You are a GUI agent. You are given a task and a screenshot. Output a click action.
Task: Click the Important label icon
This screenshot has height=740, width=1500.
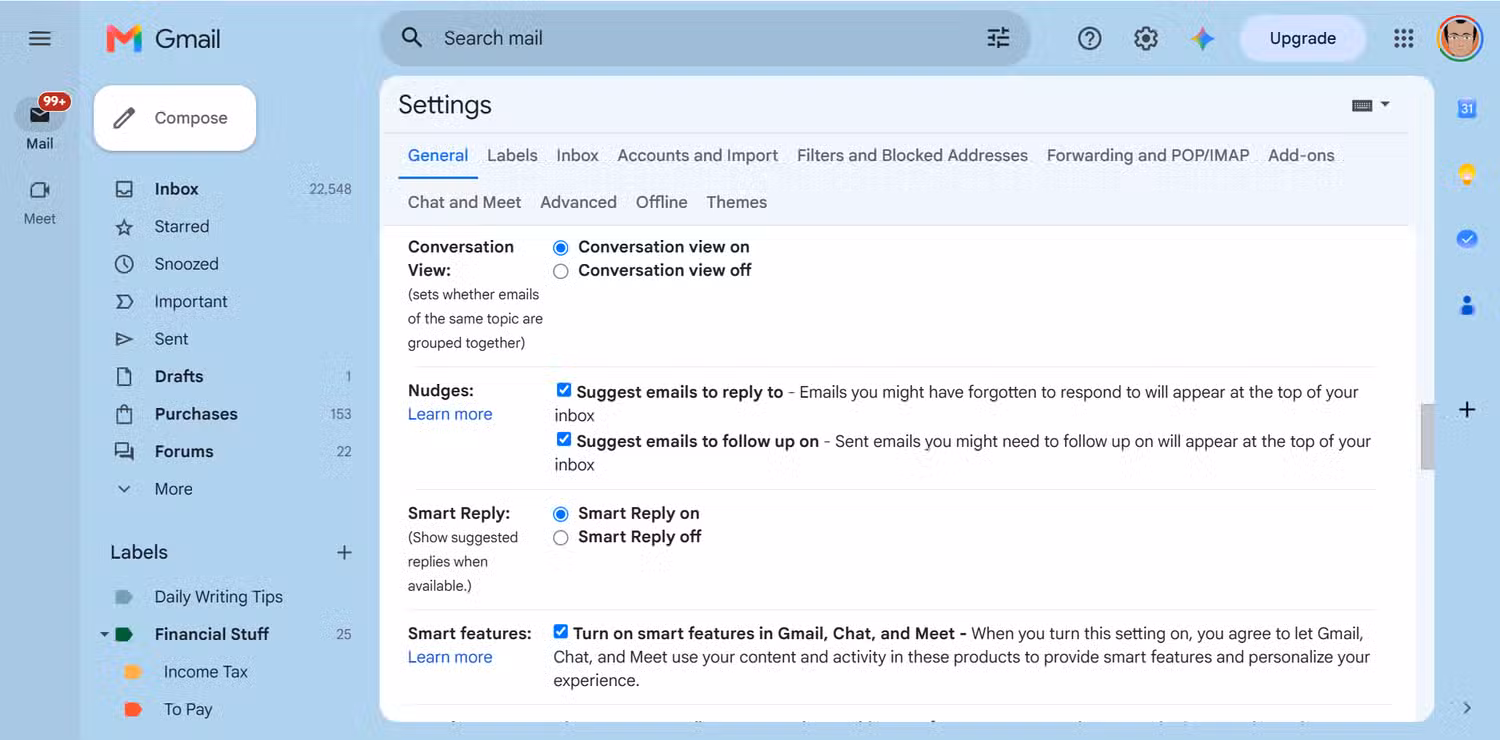coord(124,302)
